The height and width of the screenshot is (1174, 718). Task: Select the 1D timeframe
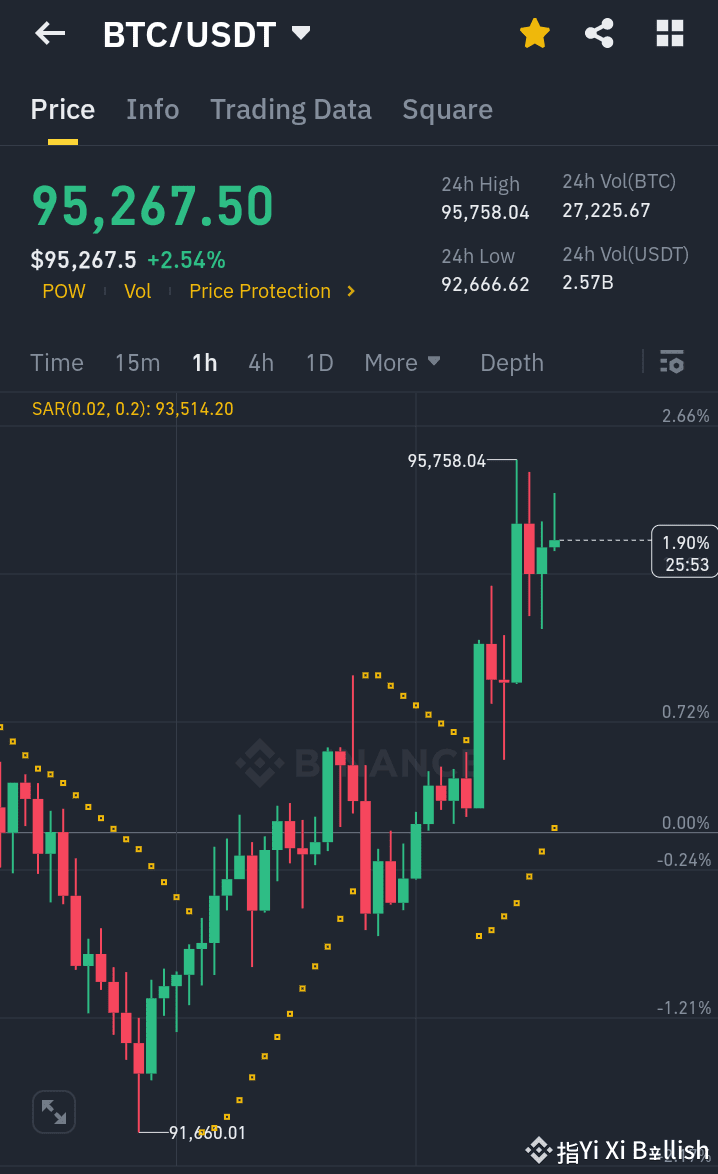(319, 362)
